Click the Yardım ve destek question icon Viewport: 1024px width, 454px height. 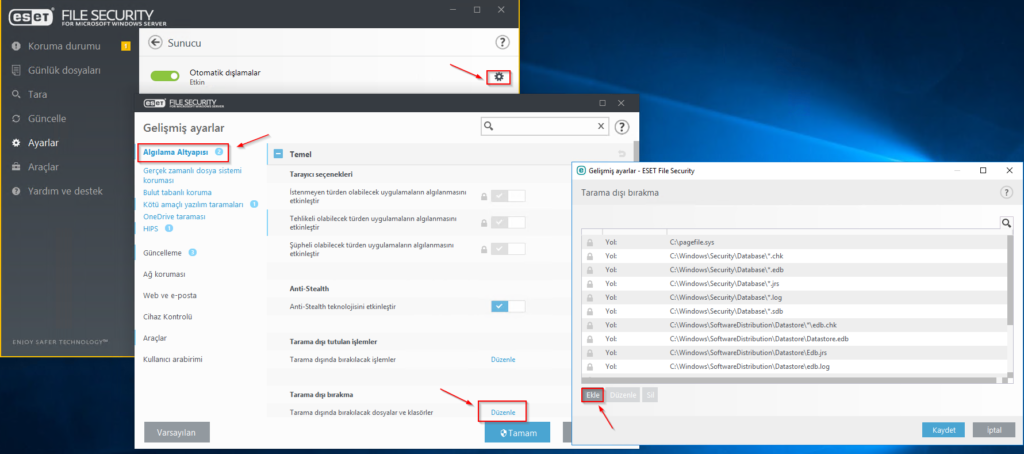coord(16,191)
